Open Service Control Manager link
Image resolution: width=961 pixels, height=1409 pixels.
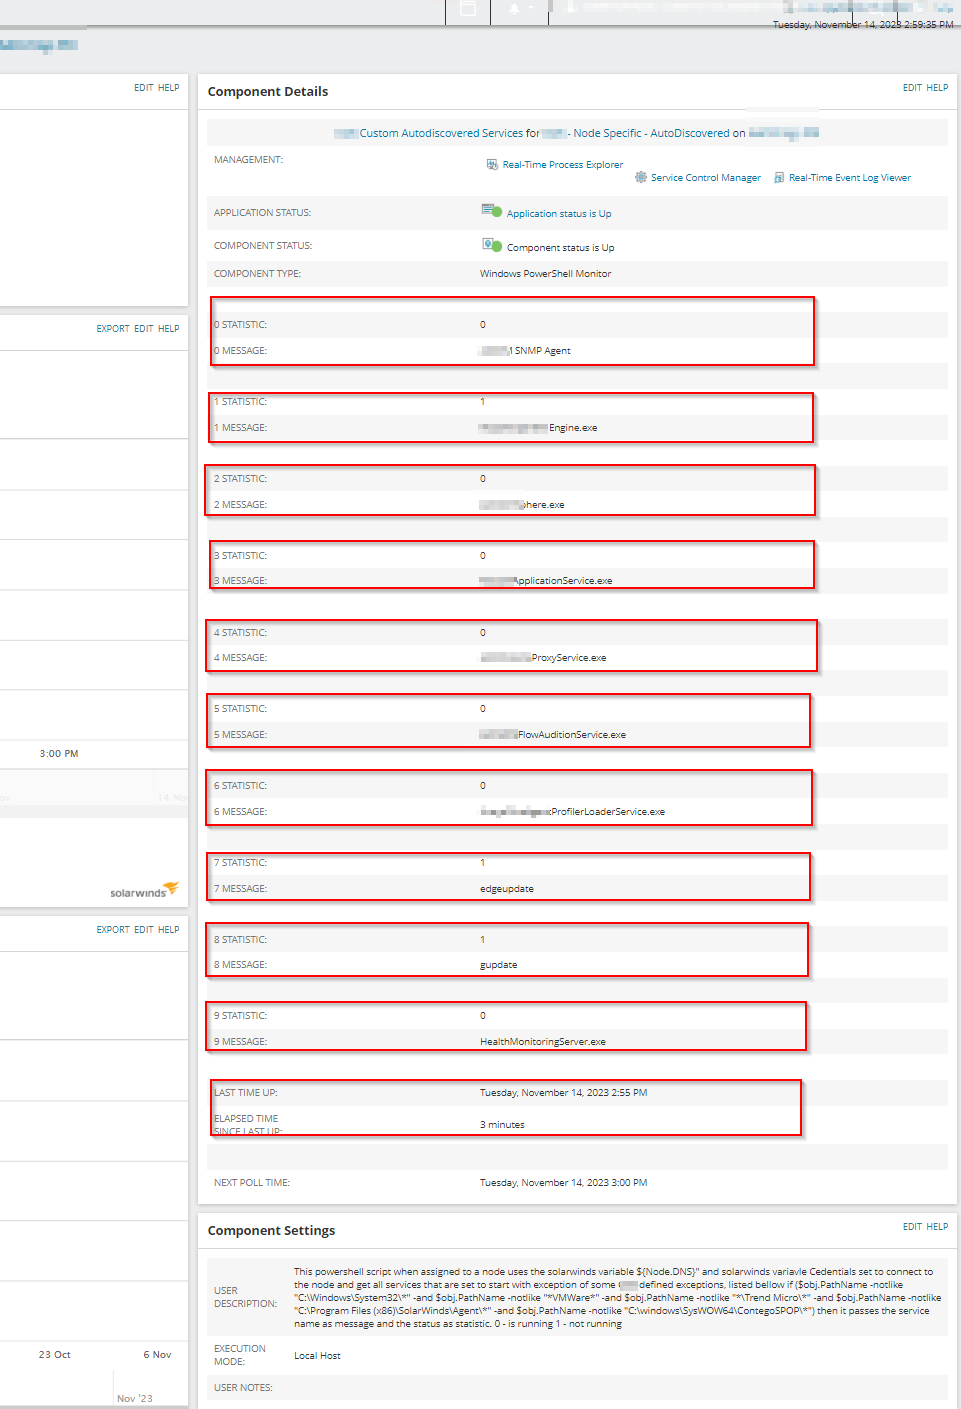point(706,178)
